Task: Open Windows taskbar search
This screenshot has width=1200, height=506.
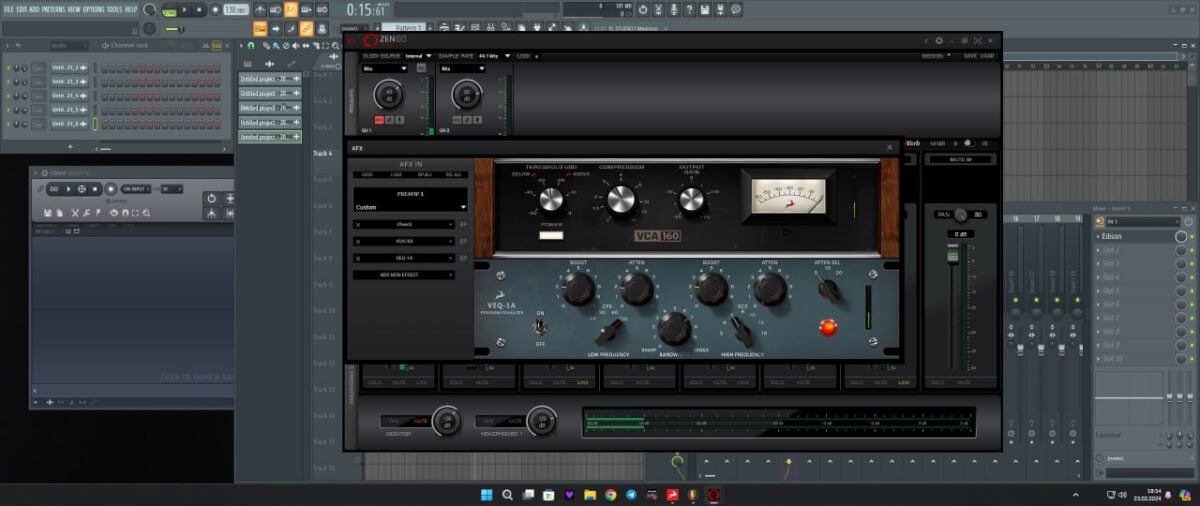Action: pos(507,494)
